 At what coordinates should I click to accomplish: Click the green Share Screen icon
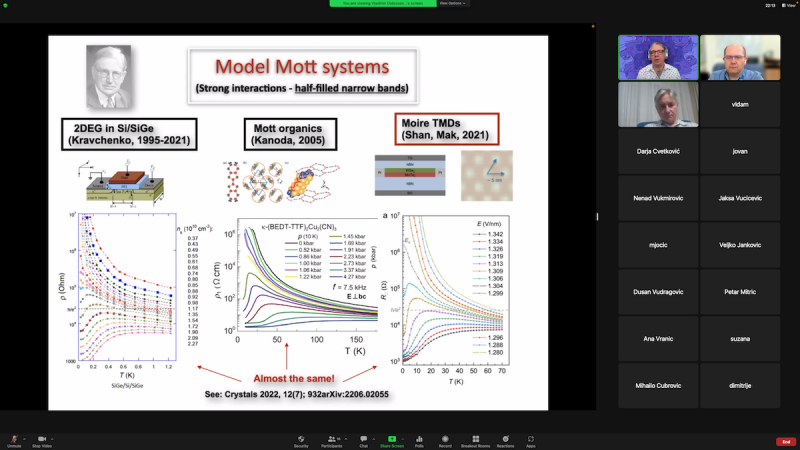pyautogui.click(x=391, y=438)
